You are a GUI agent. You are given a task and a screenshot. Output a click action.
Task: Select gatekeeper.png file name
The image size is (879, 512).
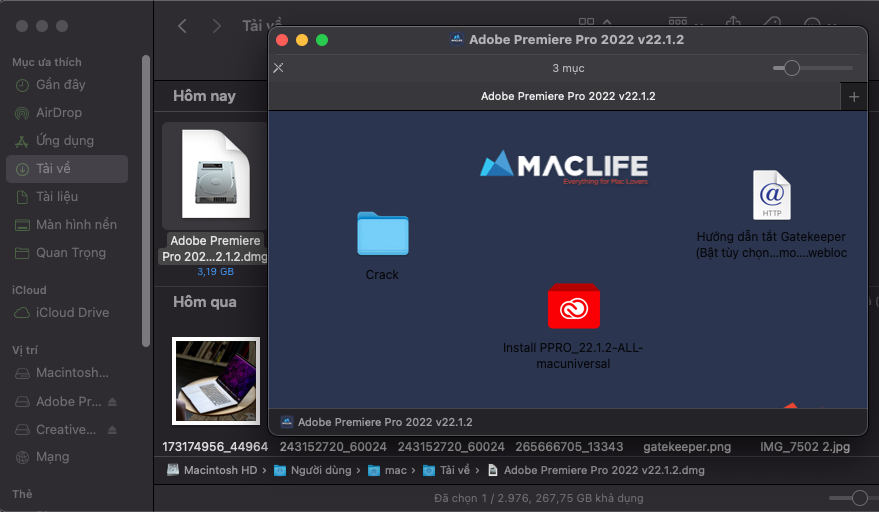pos(687,447)
